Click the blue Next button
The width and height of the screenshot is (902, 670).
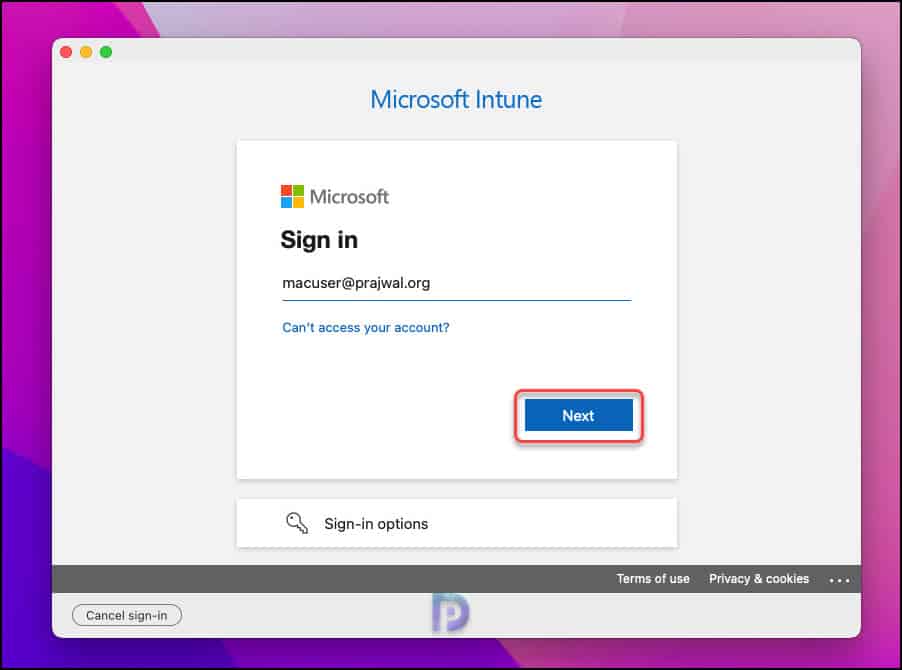[578, 415]
